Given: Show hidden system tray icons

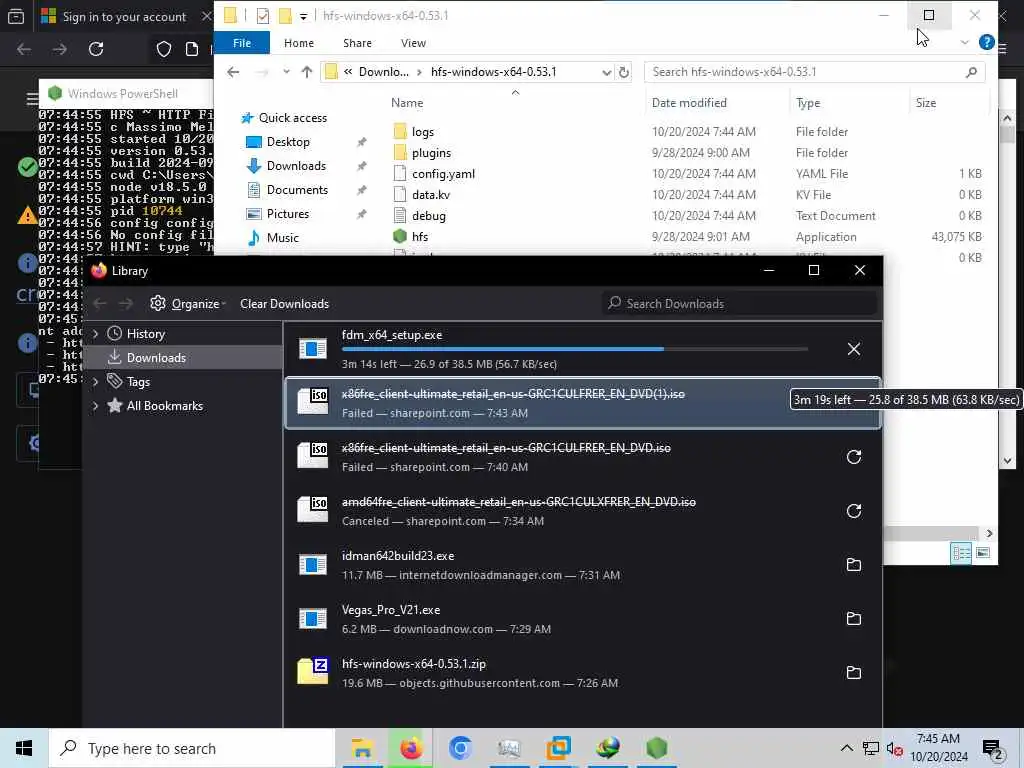Looking at the screenshot, I should point(846,748).
